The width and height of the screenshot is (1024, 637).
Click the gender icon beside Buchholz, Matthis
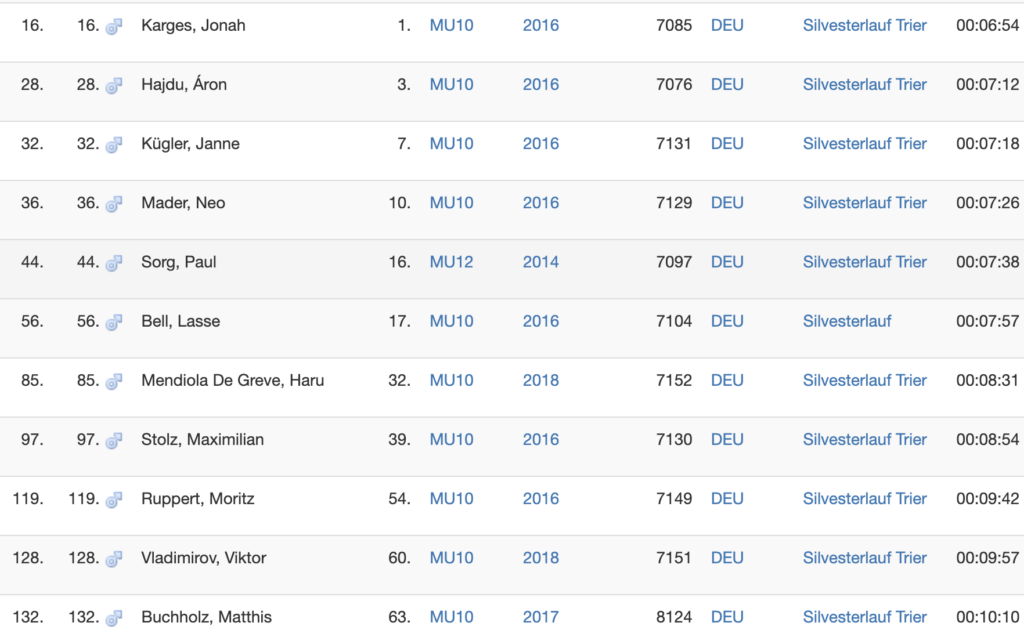[x=114, y=618]
